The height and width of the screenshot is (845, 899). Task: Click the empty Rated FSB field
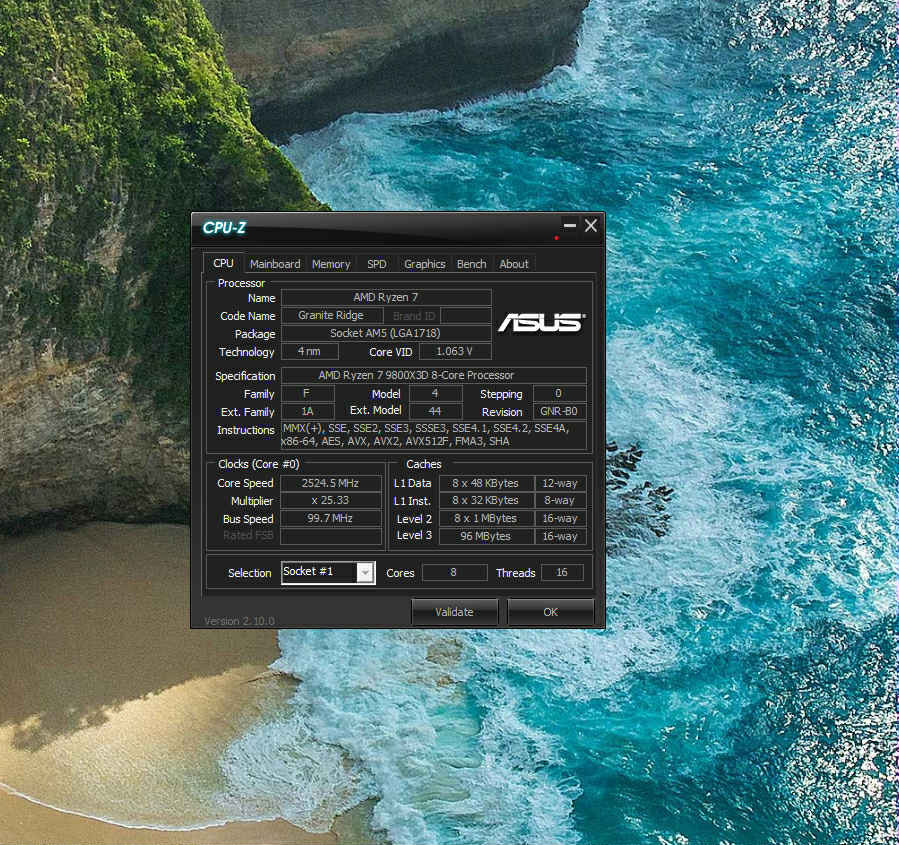click(331, 536)
